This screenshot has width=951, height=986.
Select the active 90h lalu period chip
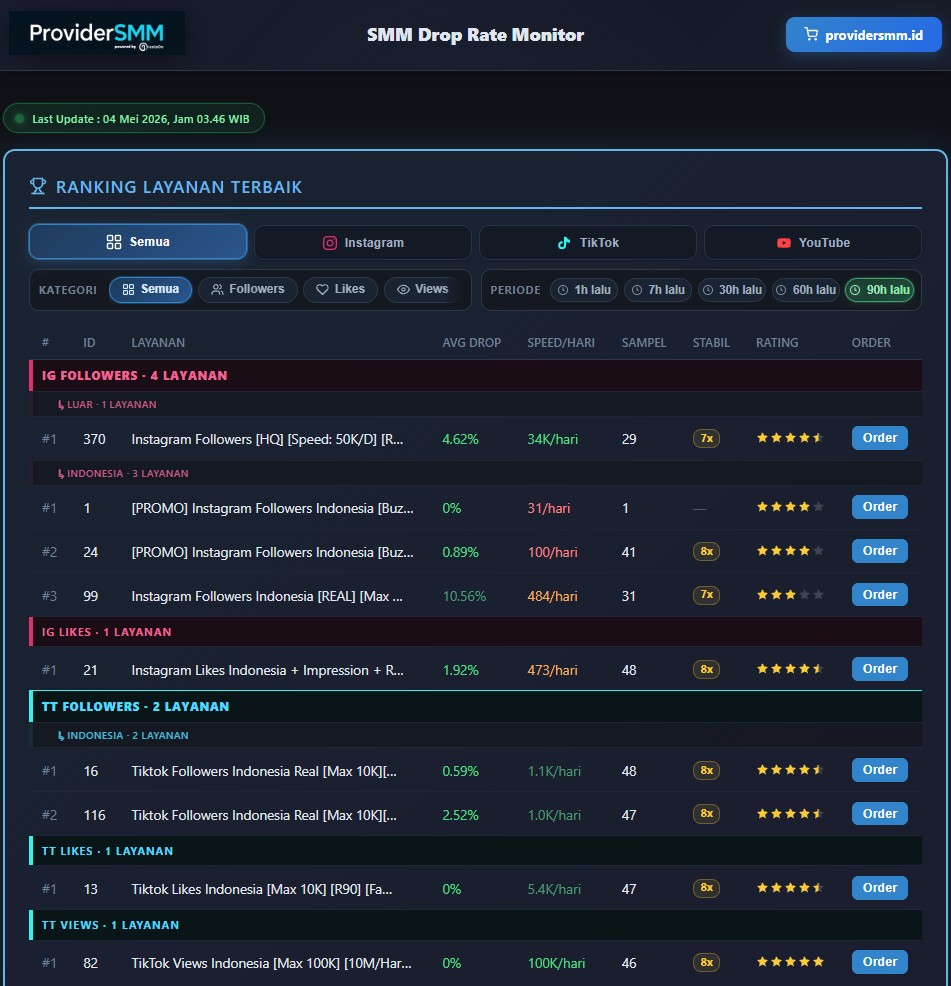point(879,290)
